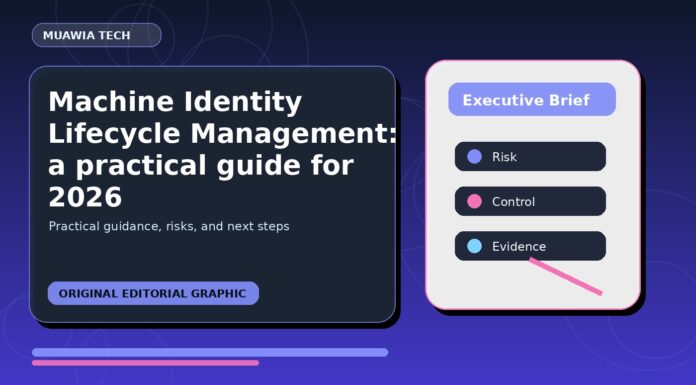Click the MUAWIA TECH badge
Viewport: 696px width, 385px height.
click(97, 35)
